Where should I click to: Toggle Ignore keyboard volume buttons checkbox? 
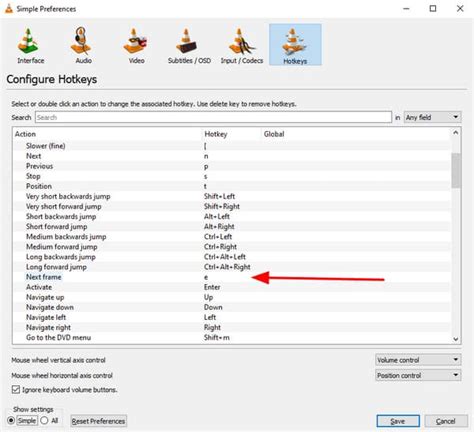(16, 389)
